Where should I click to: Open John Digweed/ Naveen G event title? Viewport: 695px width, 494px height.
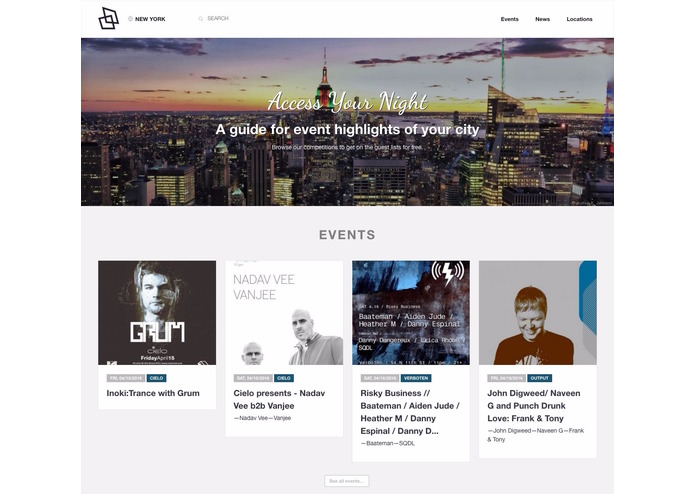534,406
